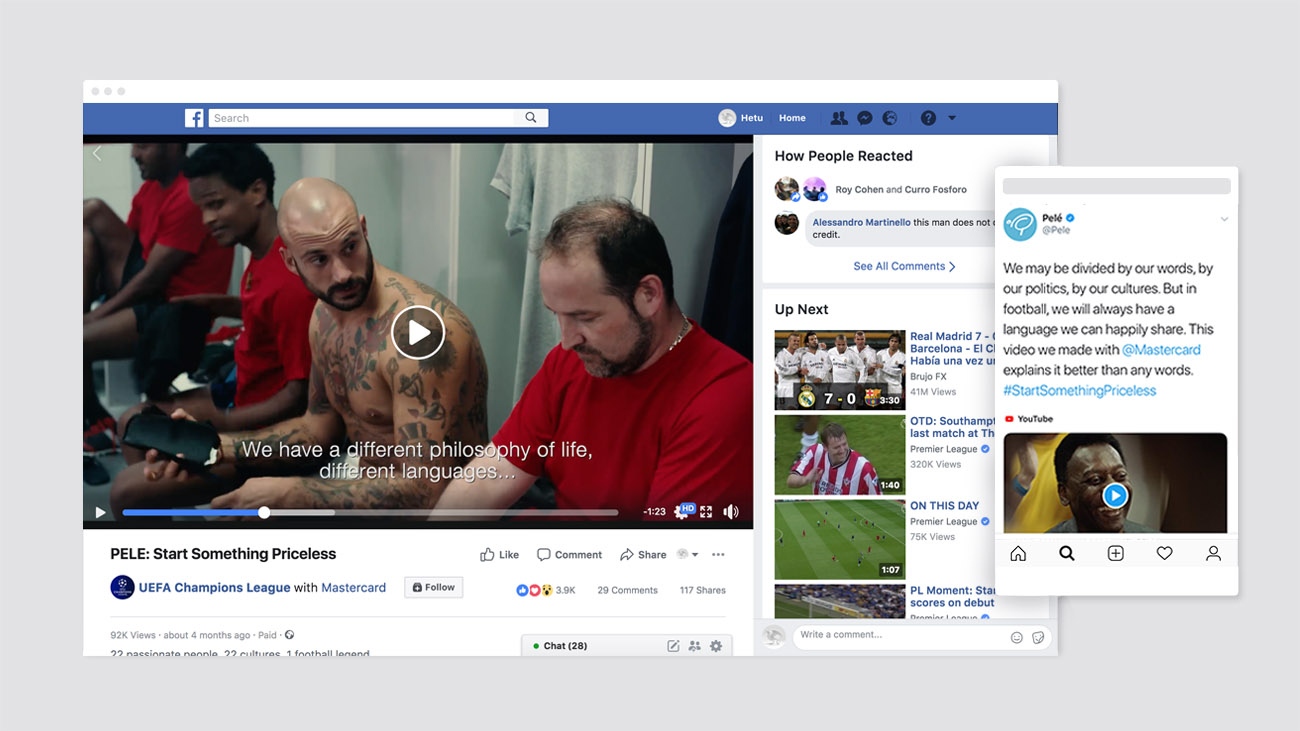This screenshot has height=731, width=1300.
Task: Tap the home icon in the card's bottom bar
Action: (x=1018, y=553)
